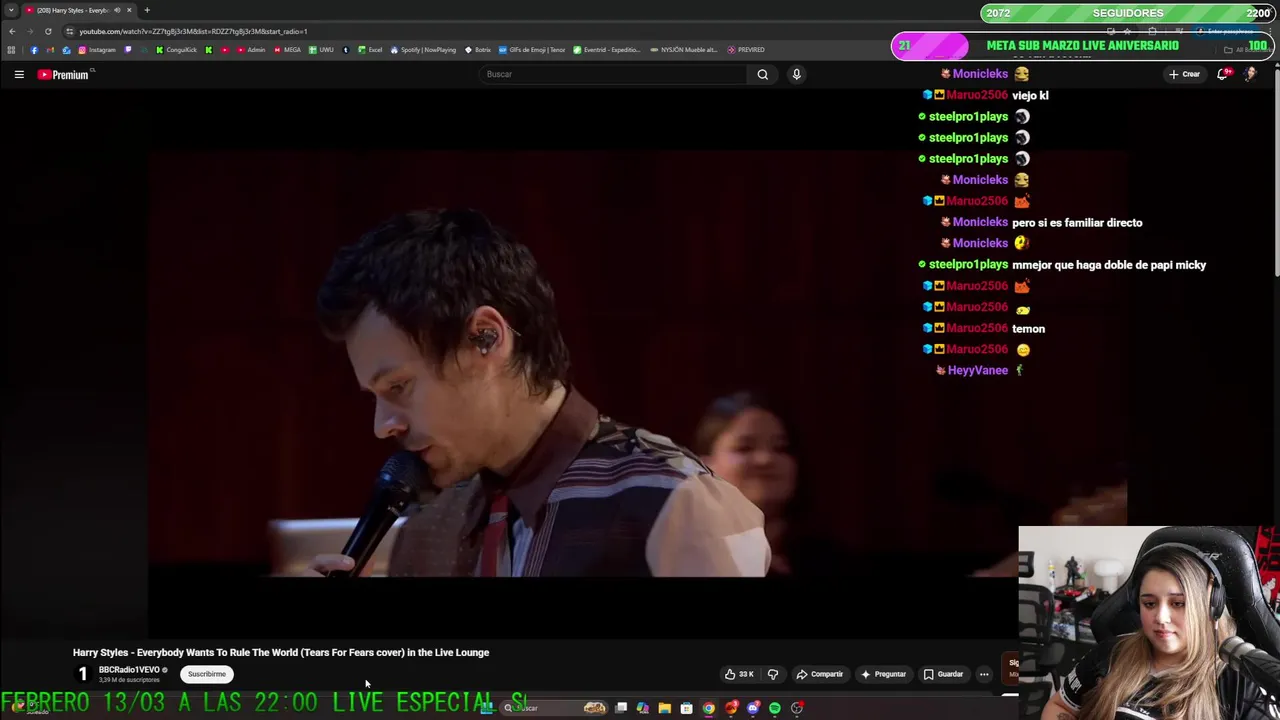Share the video with Compartir
This screenshot has height=720, width=1280.
820,674
